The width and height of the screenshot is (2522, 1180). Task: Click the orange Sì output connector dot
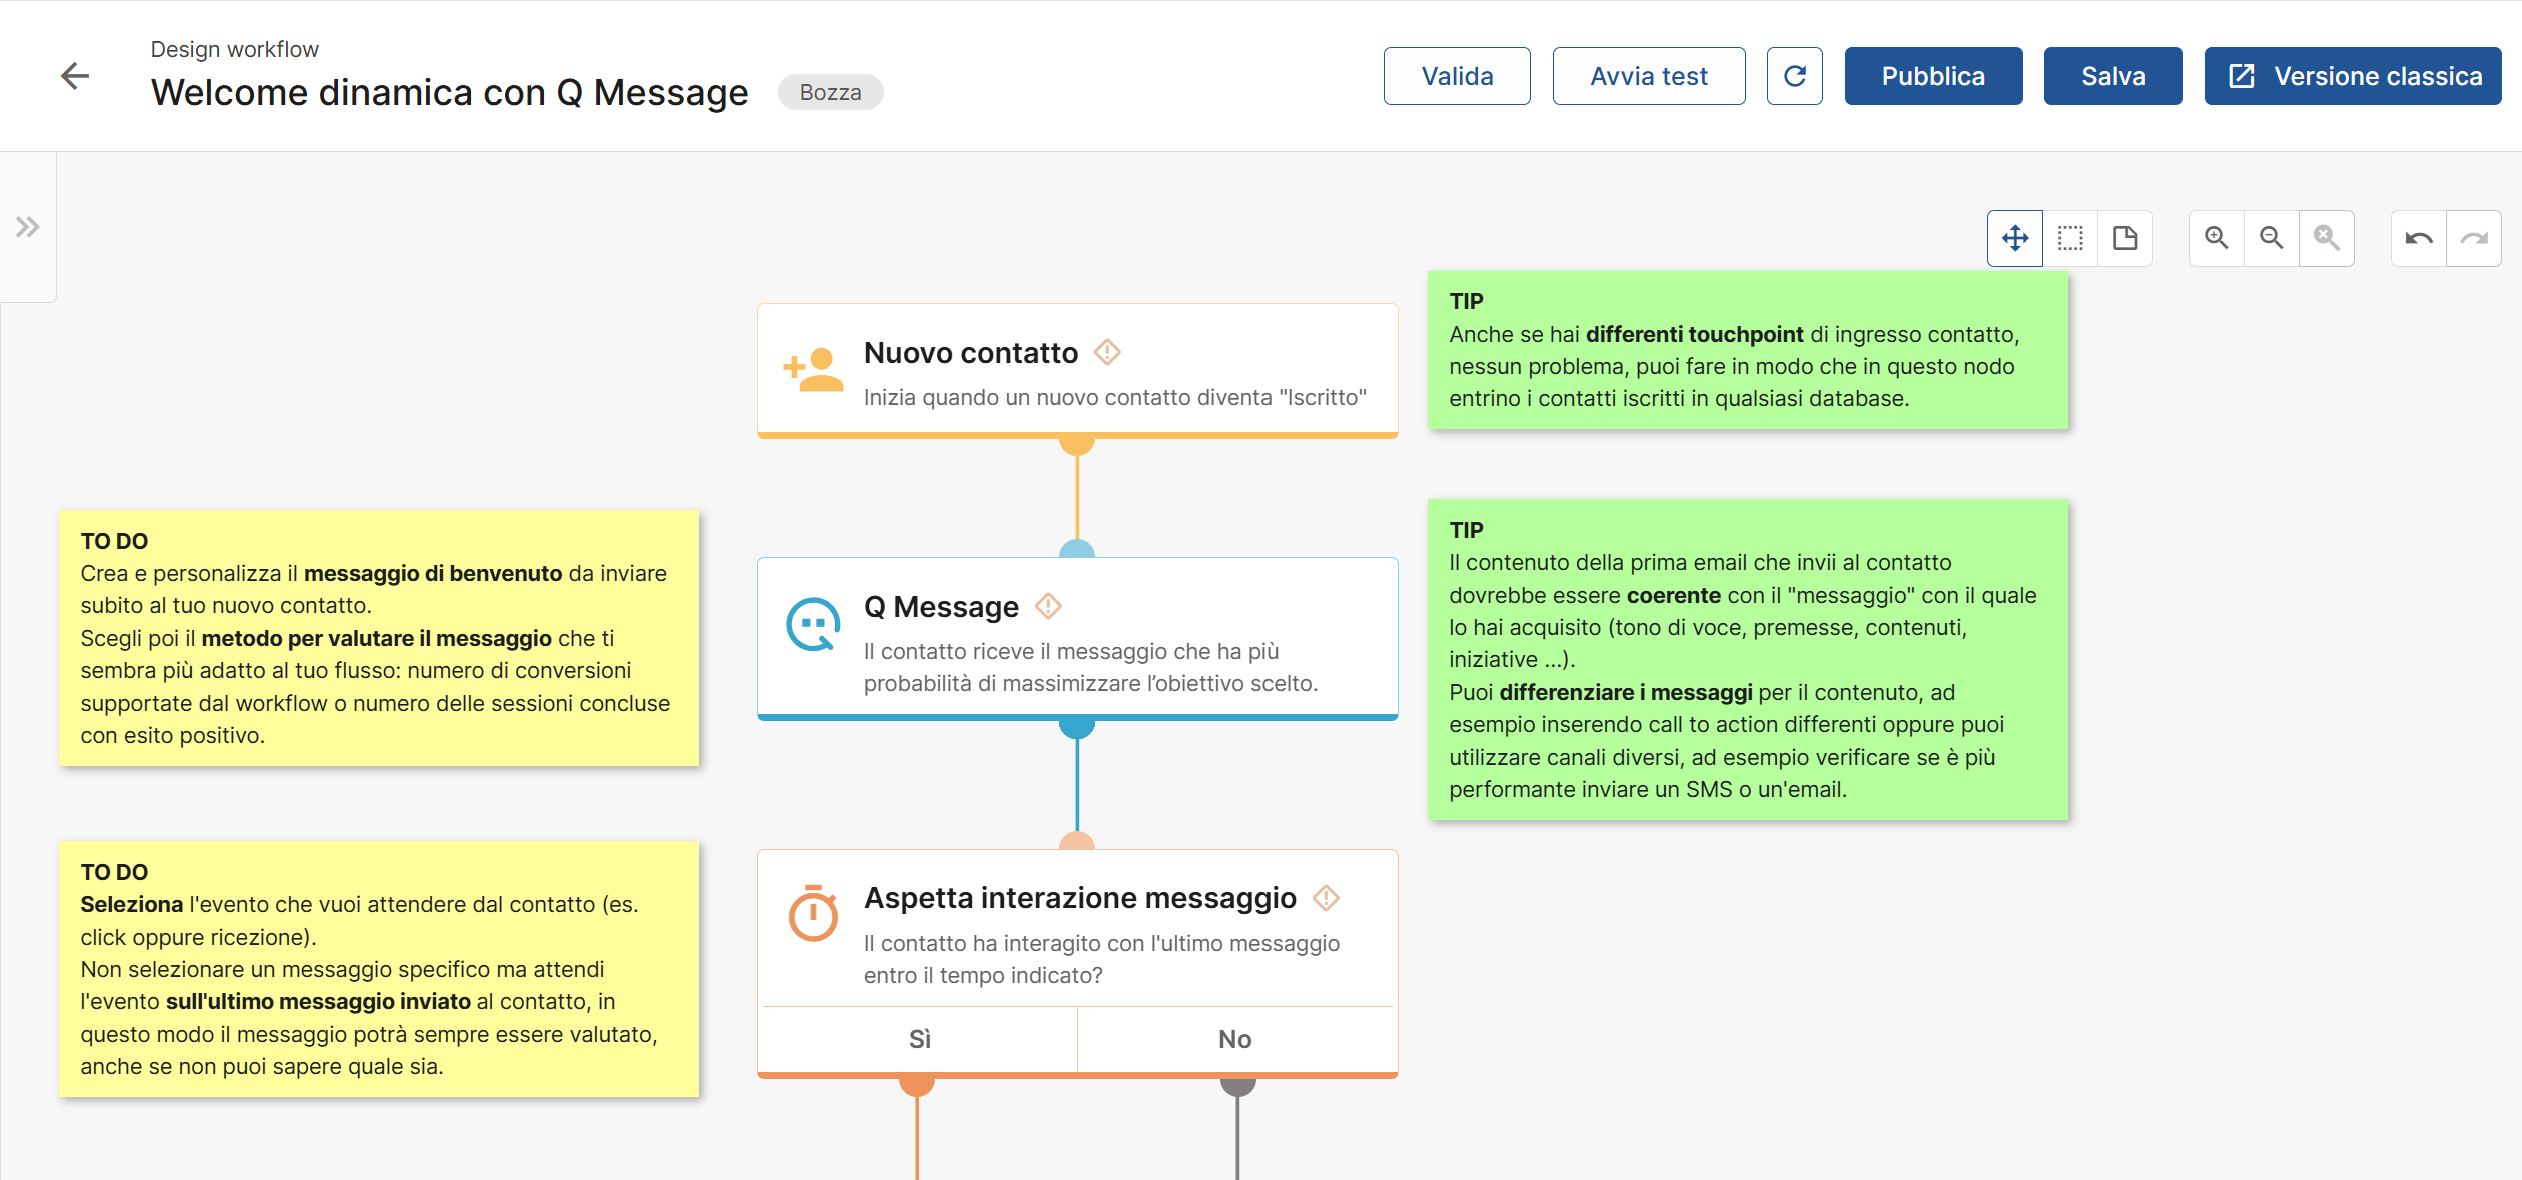click(x=917, y=1086)
